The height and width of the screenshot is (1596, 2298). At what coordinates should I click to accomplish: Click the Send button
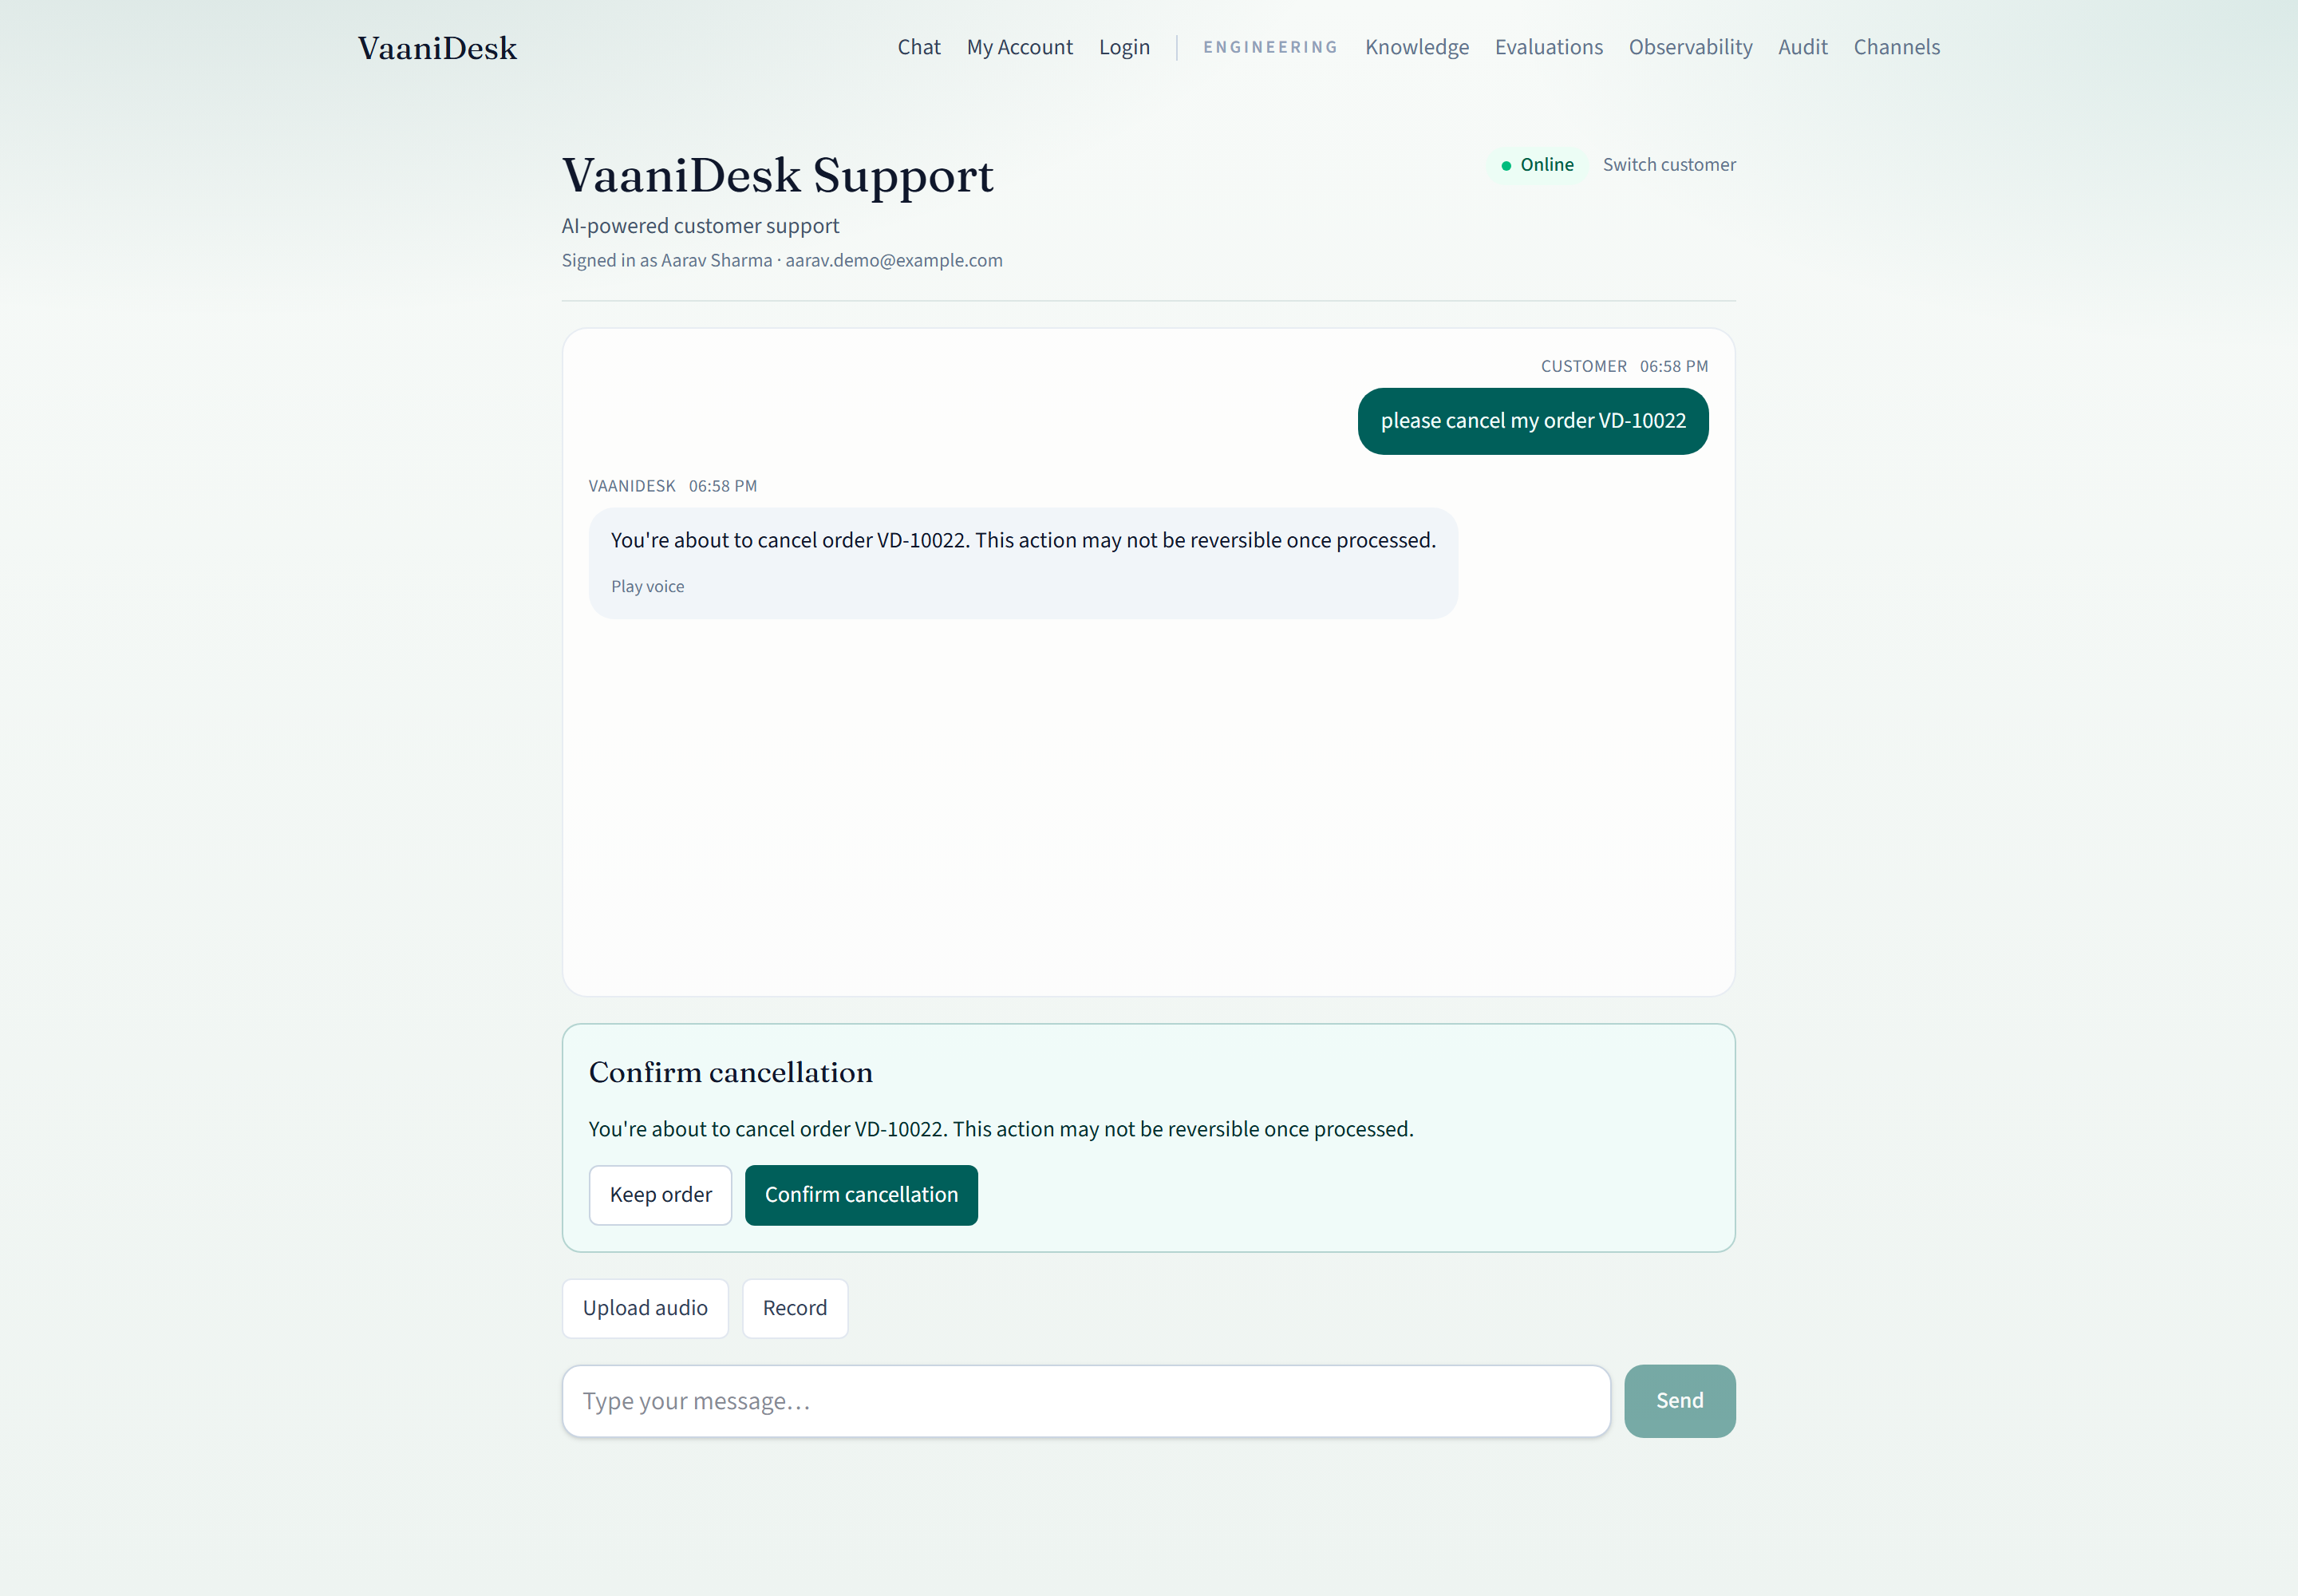[x=1680, y=1402]
